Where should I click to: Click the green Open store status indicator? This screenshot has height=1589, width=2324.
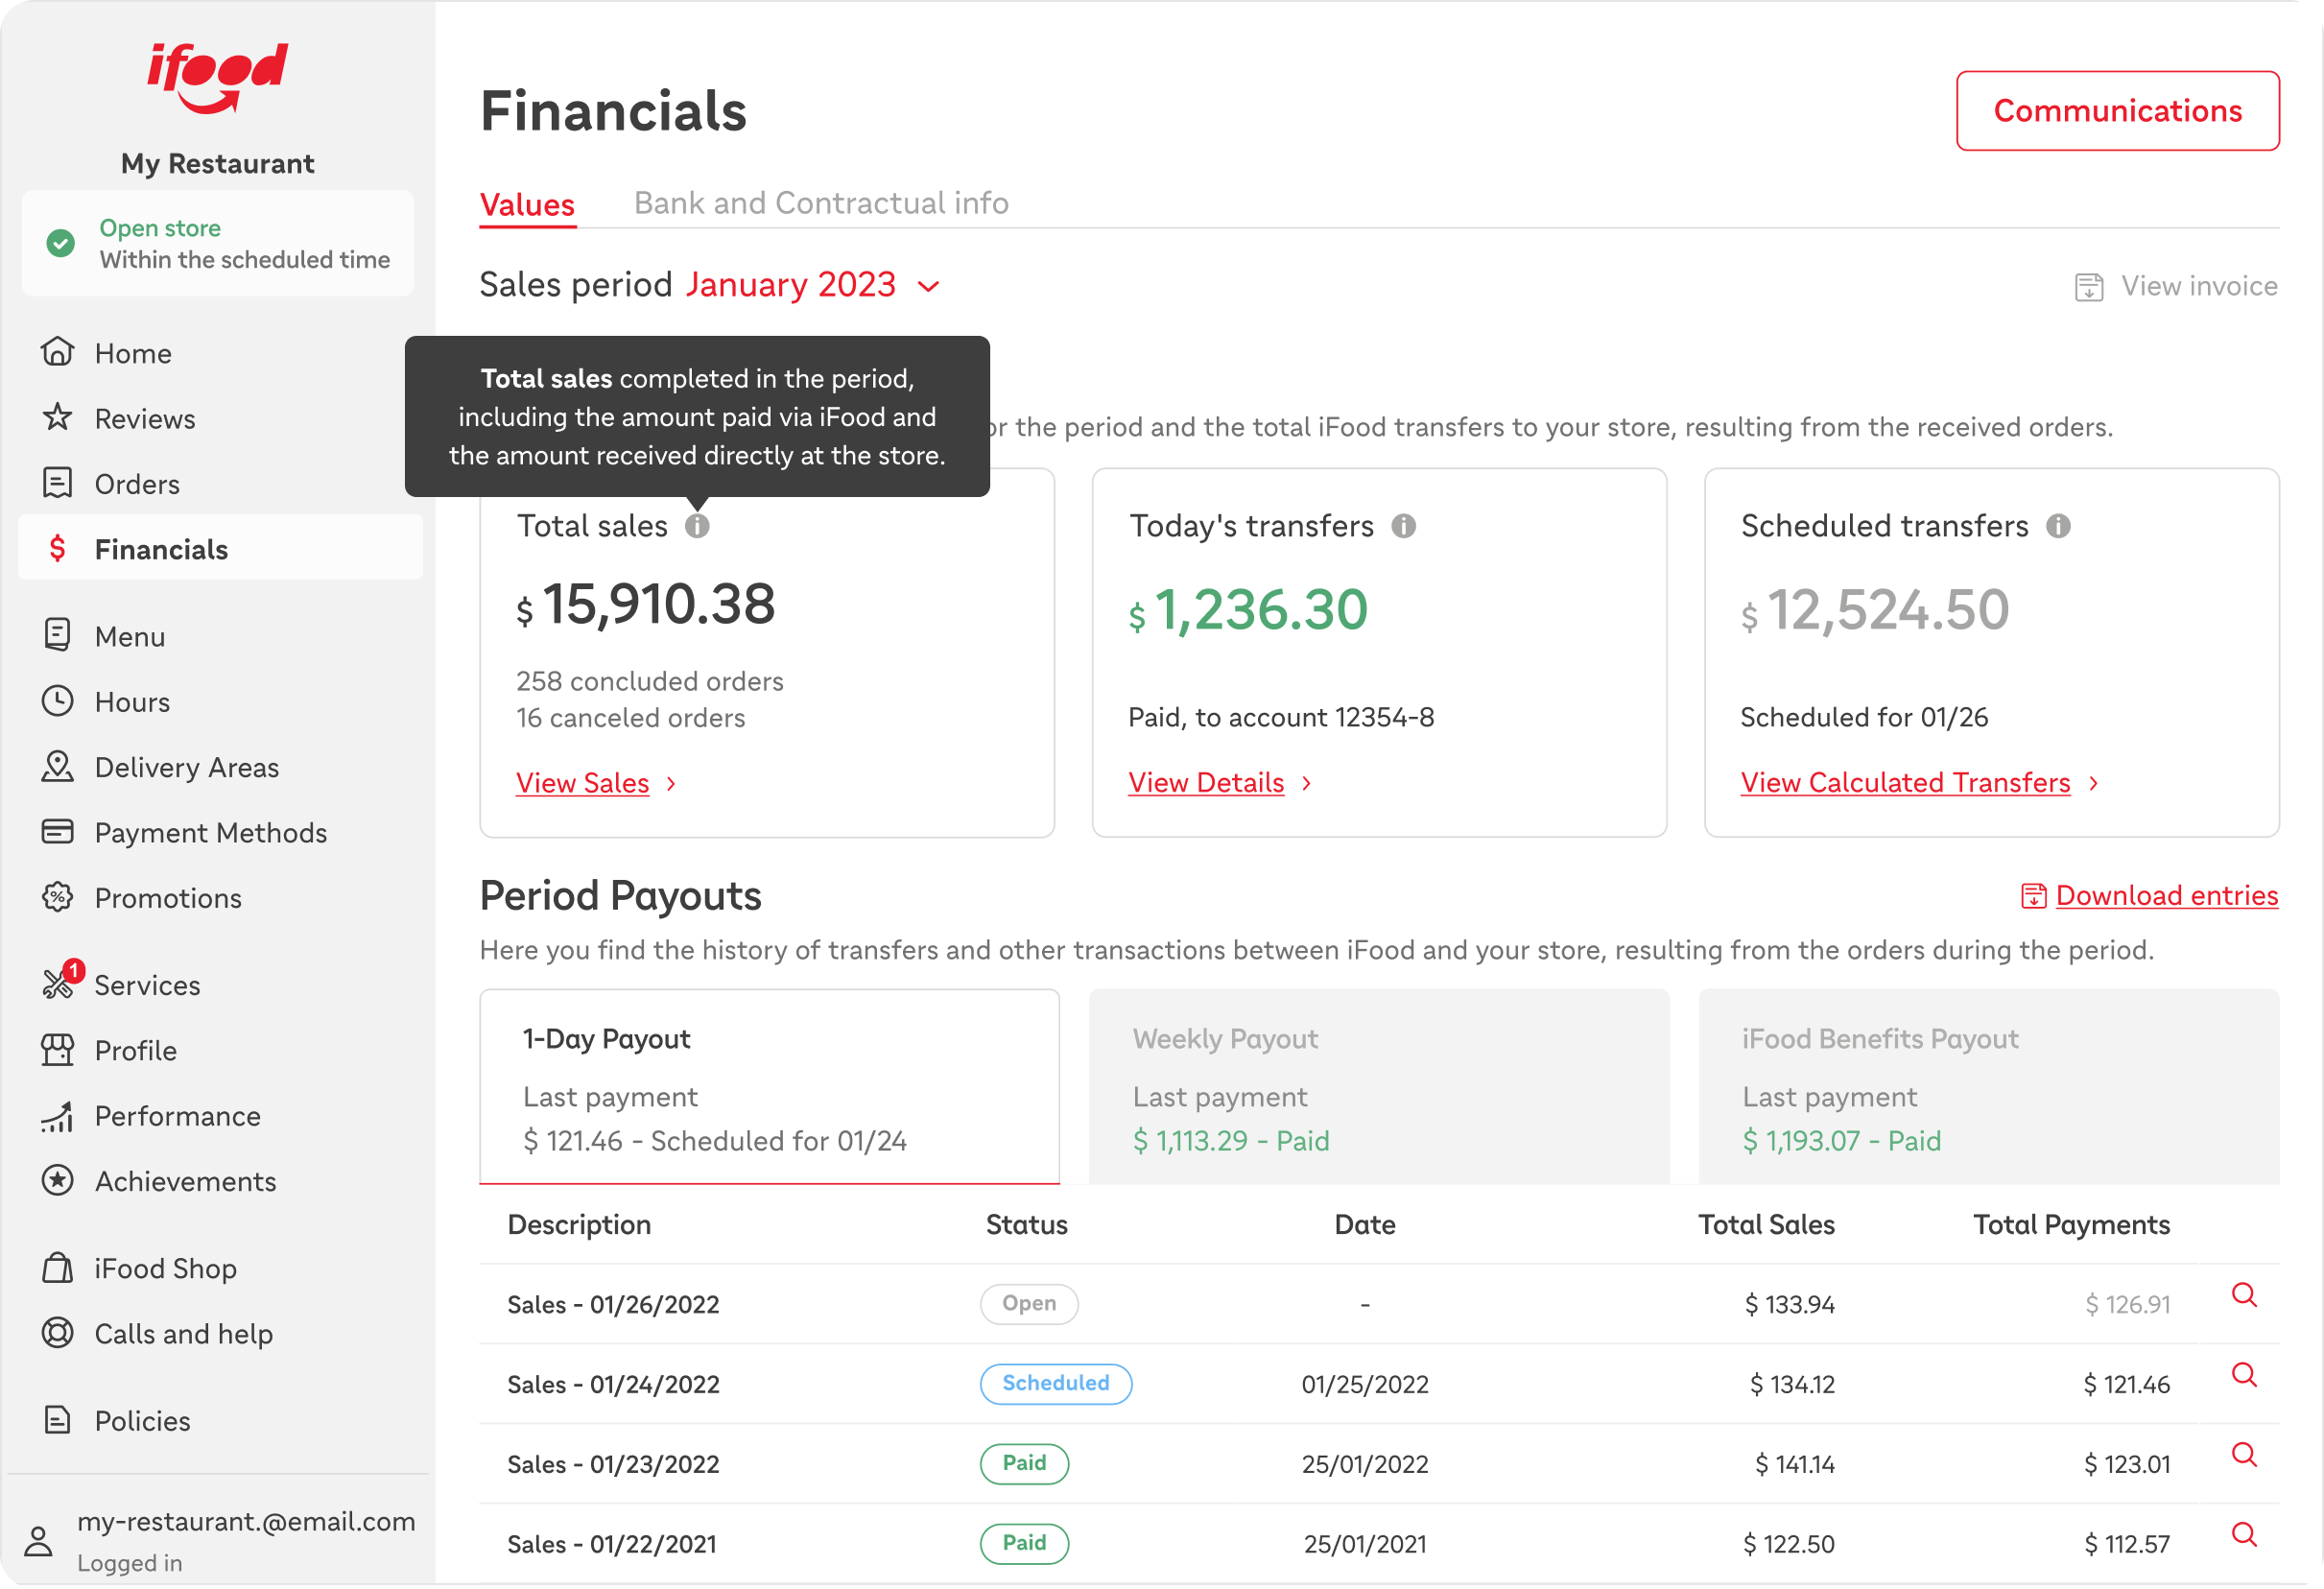tap(61, 243)
